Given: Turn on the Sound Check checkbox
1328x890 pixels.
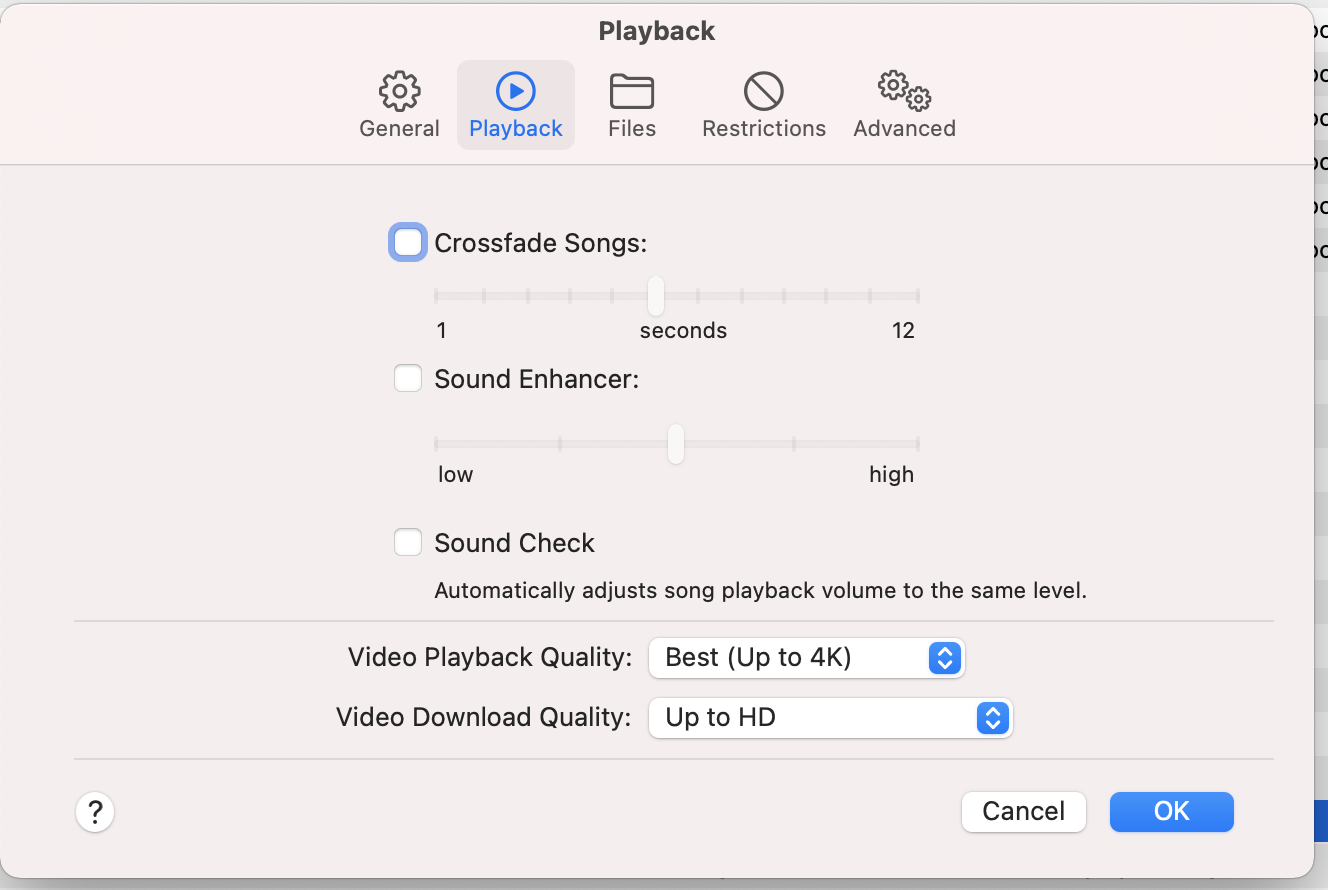Looking at the screenshot, I should (408, 543).
